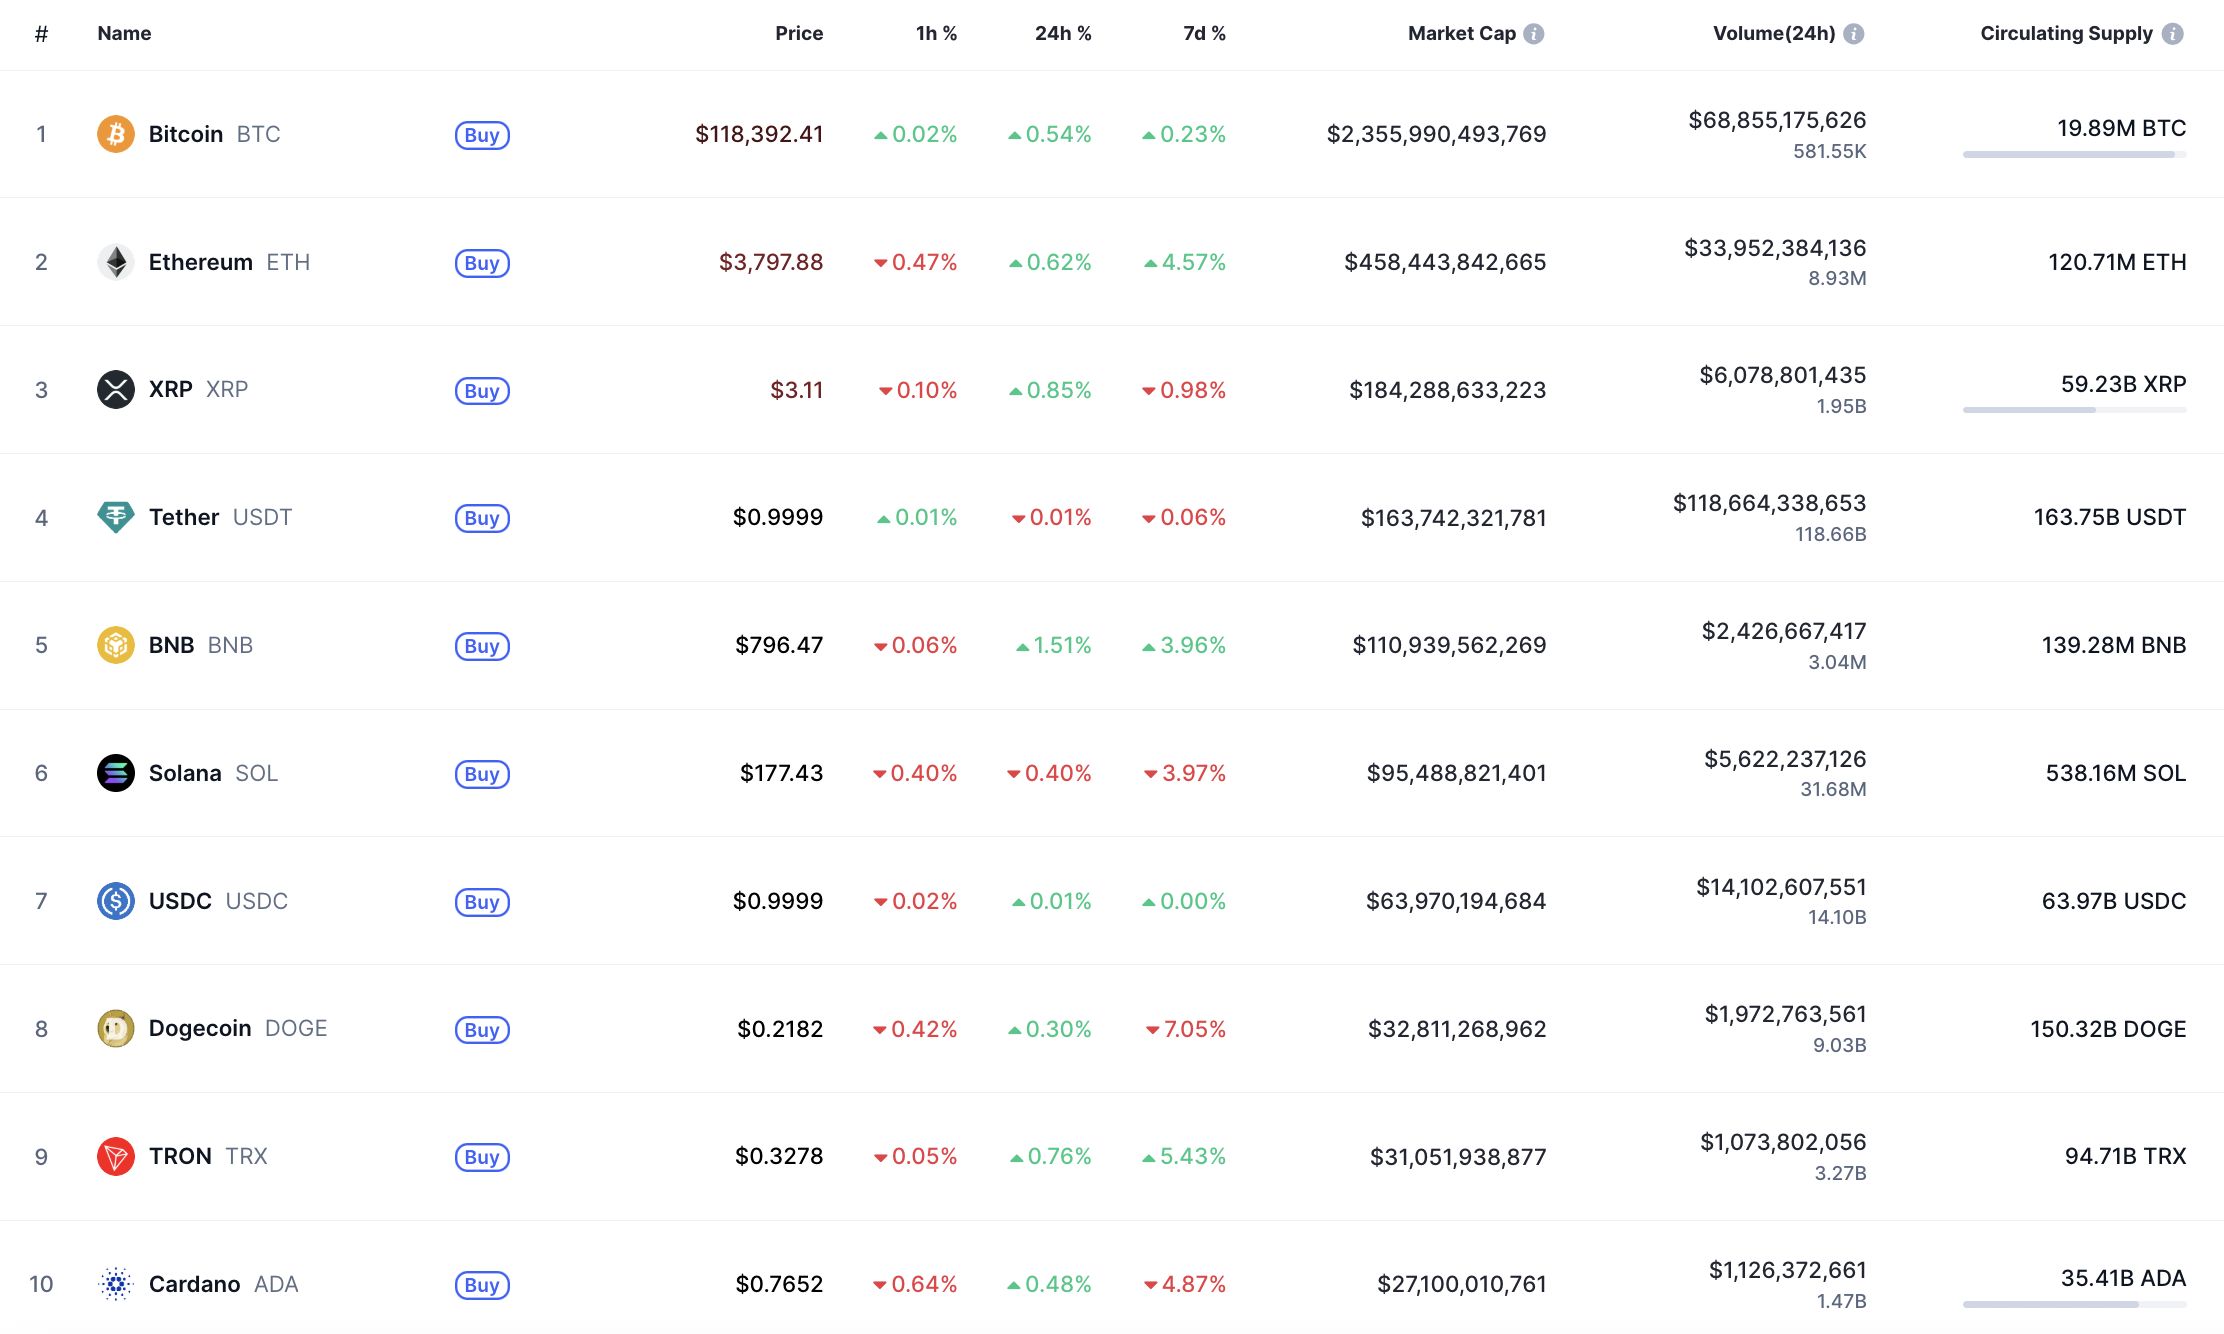The width and height of the screenshot is (2224, 1334).
Task: Click the USDC logo icon
Action: click(x=116, y=901)
